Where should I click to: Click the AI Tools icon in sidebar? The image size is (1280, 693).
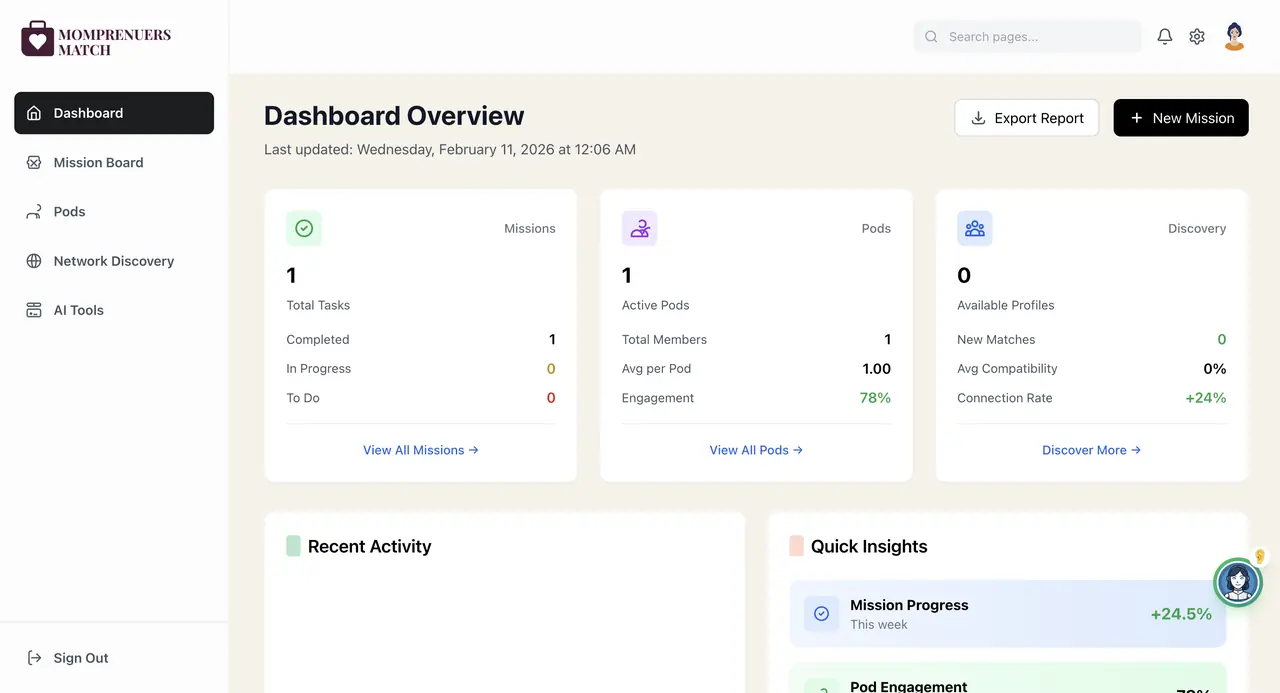34,310
